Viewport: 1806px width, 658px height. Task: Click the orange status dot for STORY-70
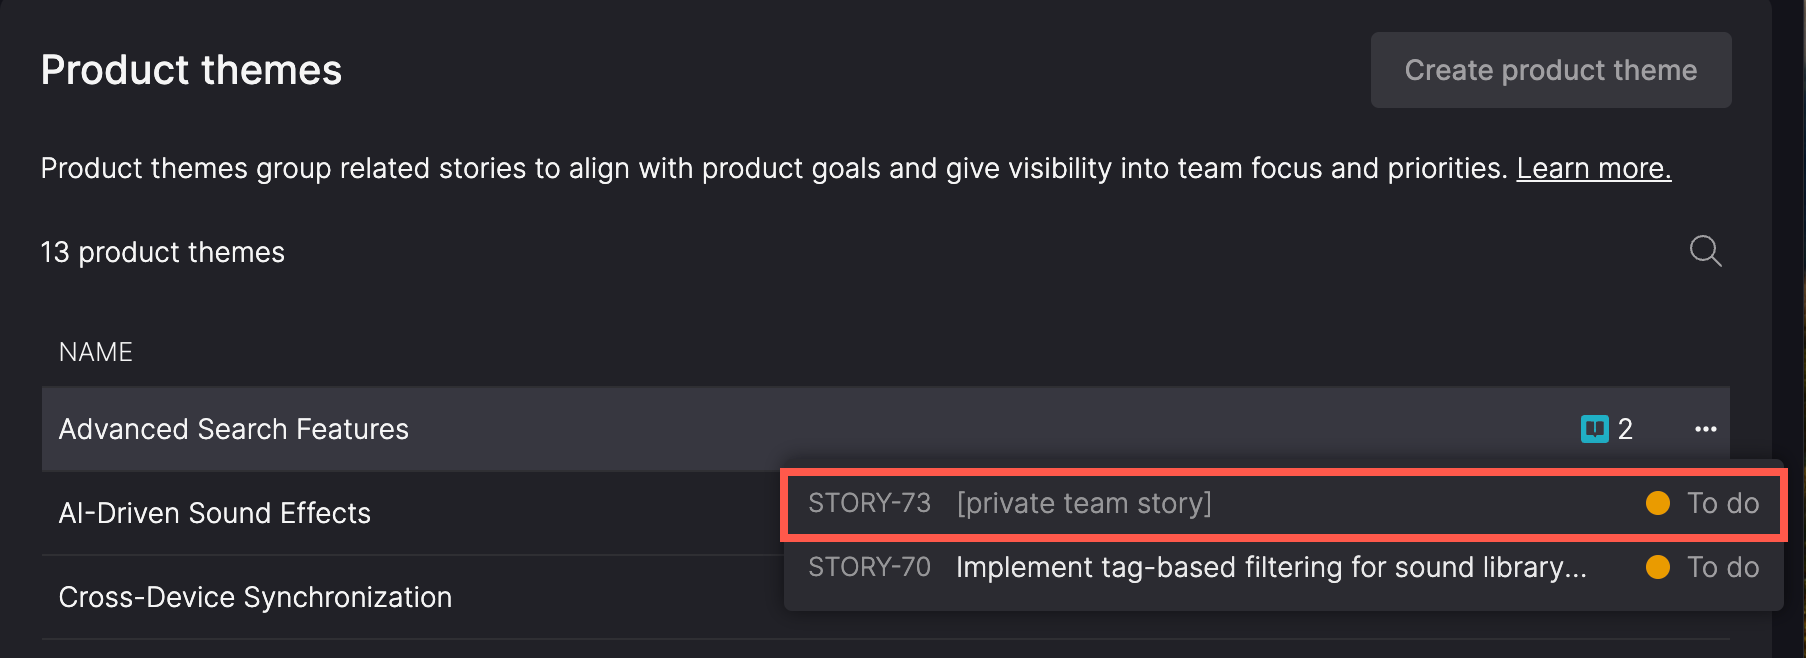click(1657, 567)
